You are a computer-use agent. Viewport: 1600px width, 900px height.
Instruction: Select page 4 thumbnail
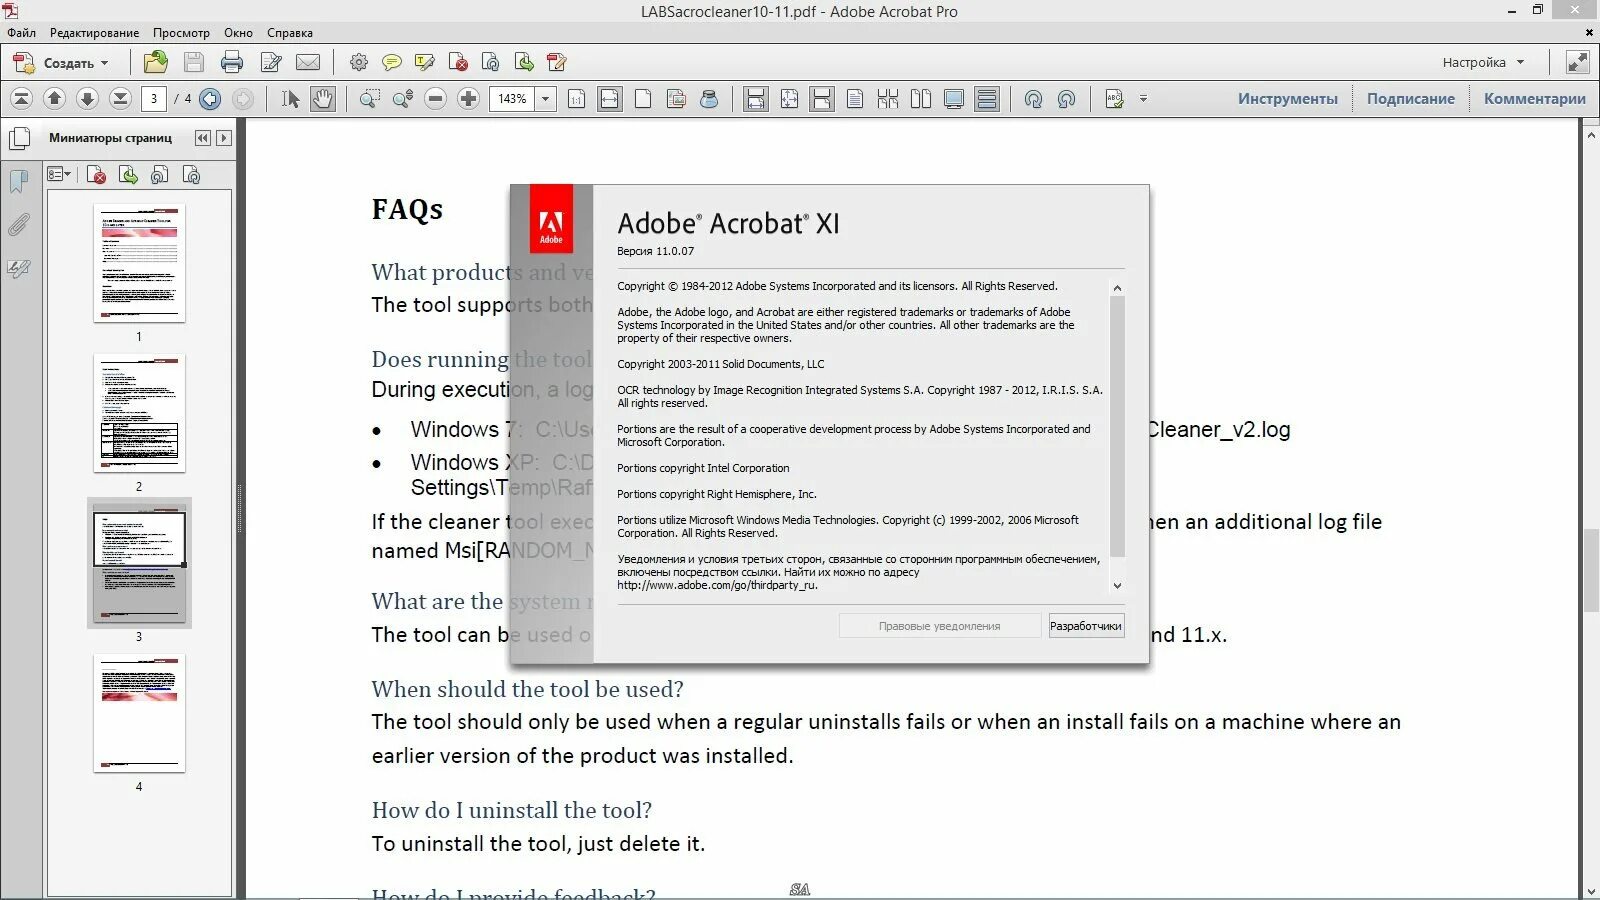139,713
